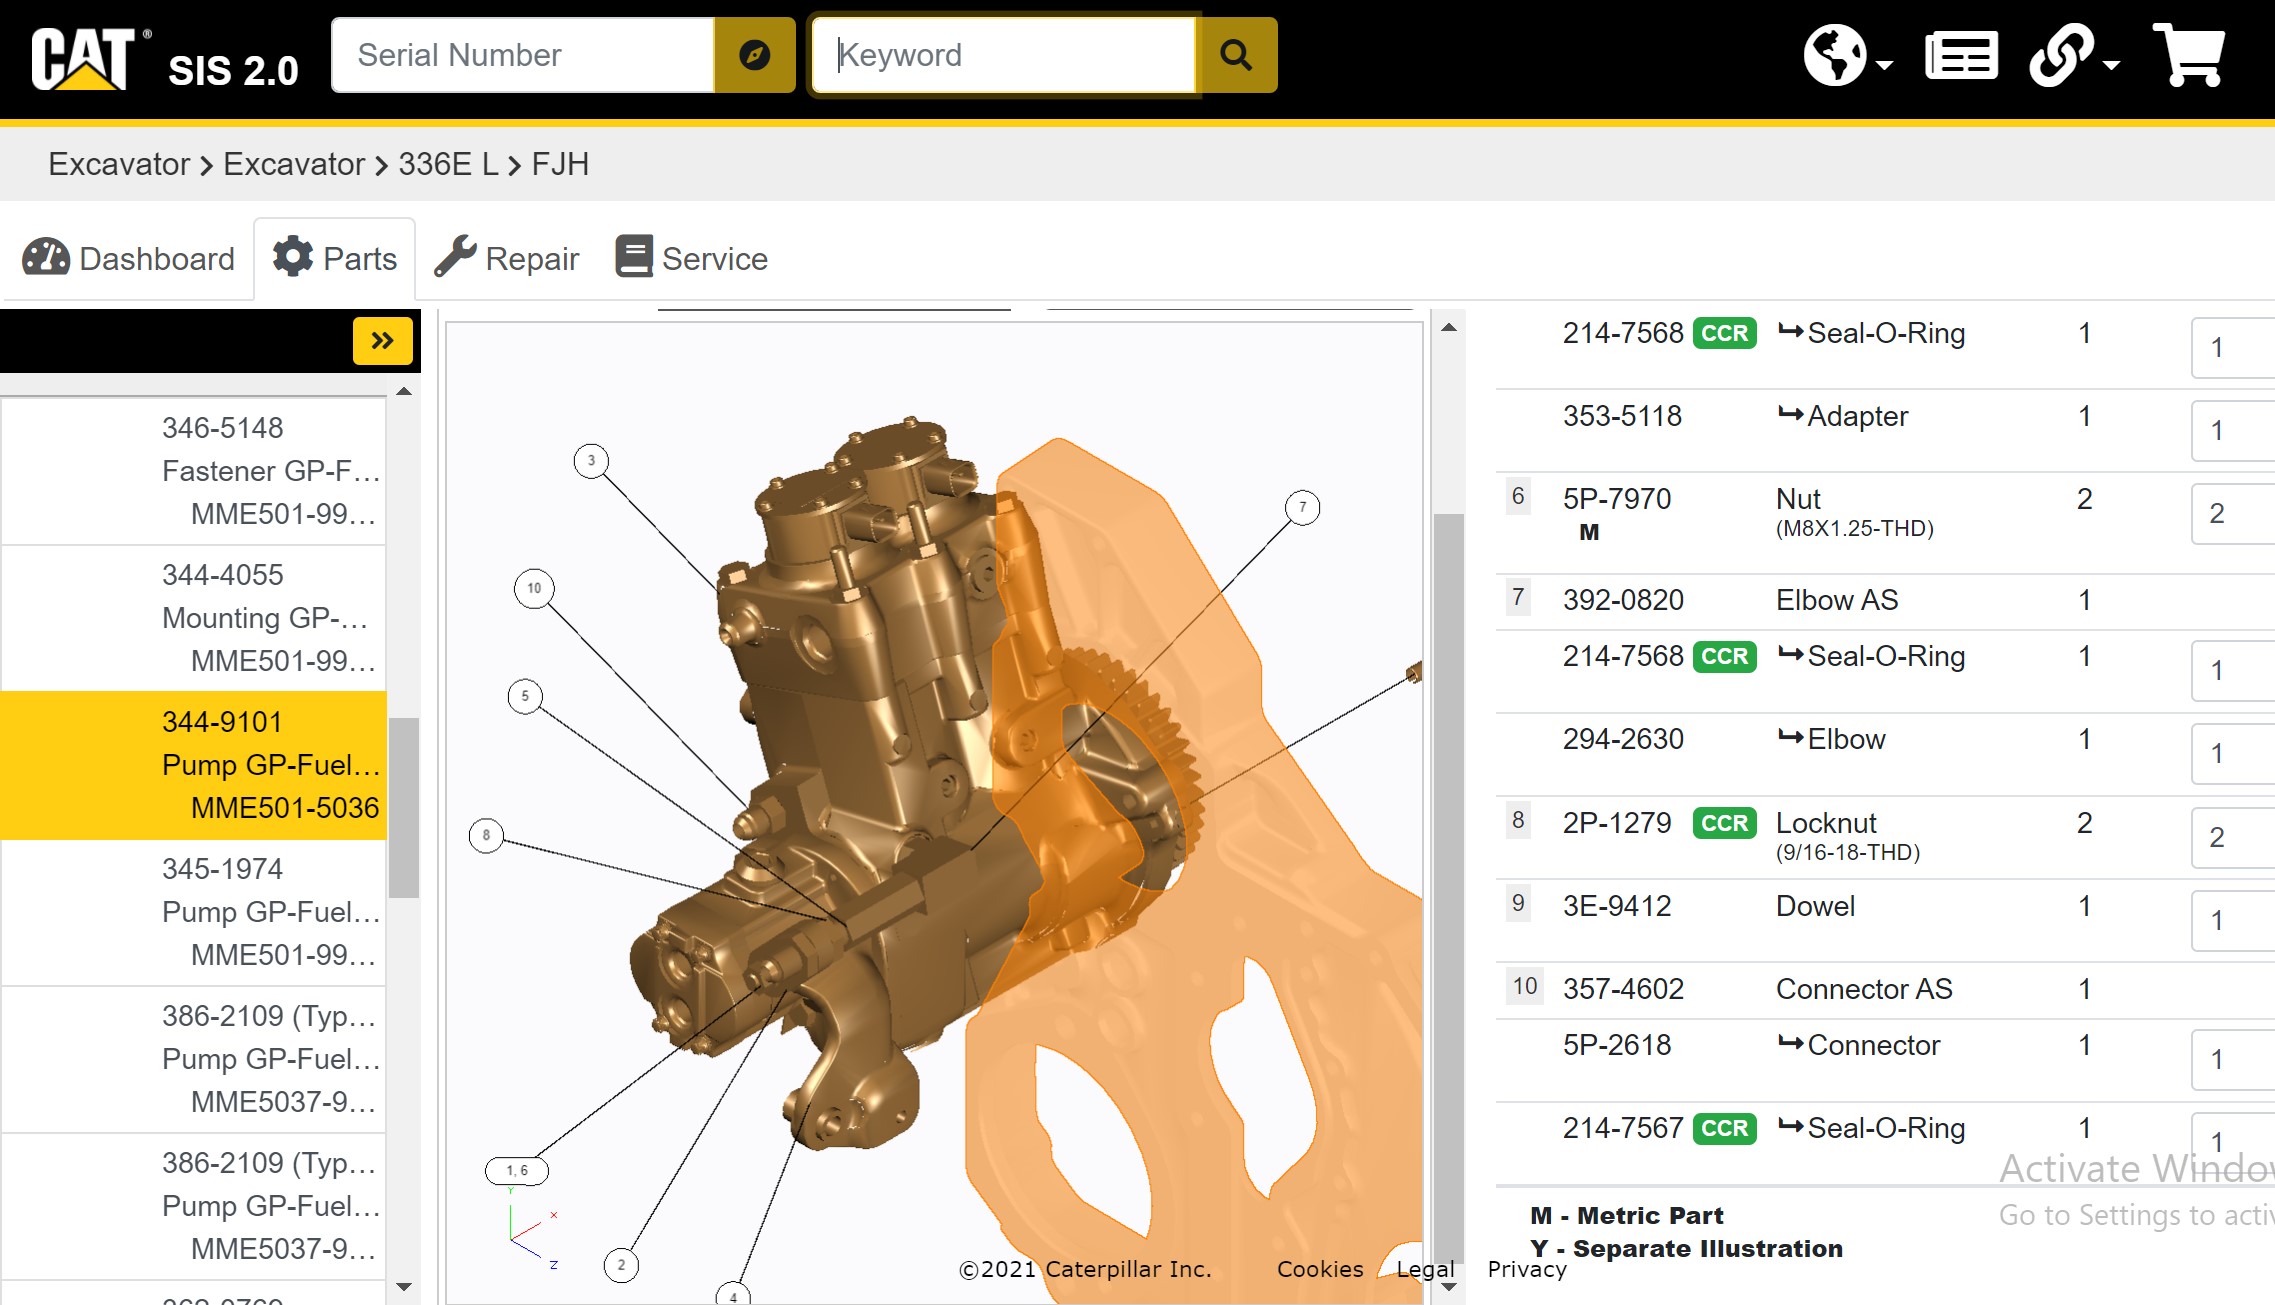
Task: Click the illustration panel's scroll down arrow
Action: 1449,1286
